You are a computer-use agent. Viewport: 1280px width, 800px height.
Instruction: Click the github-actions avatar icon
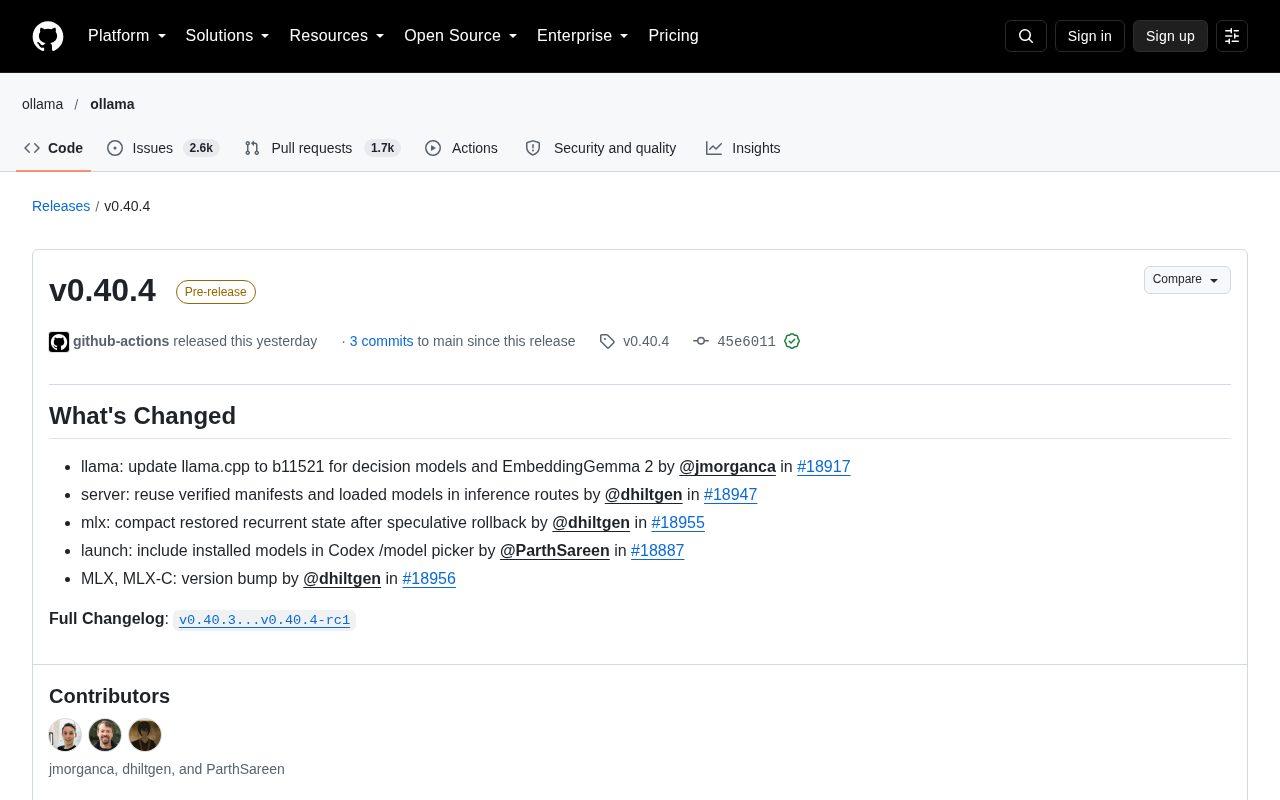[x=59, y=342]
